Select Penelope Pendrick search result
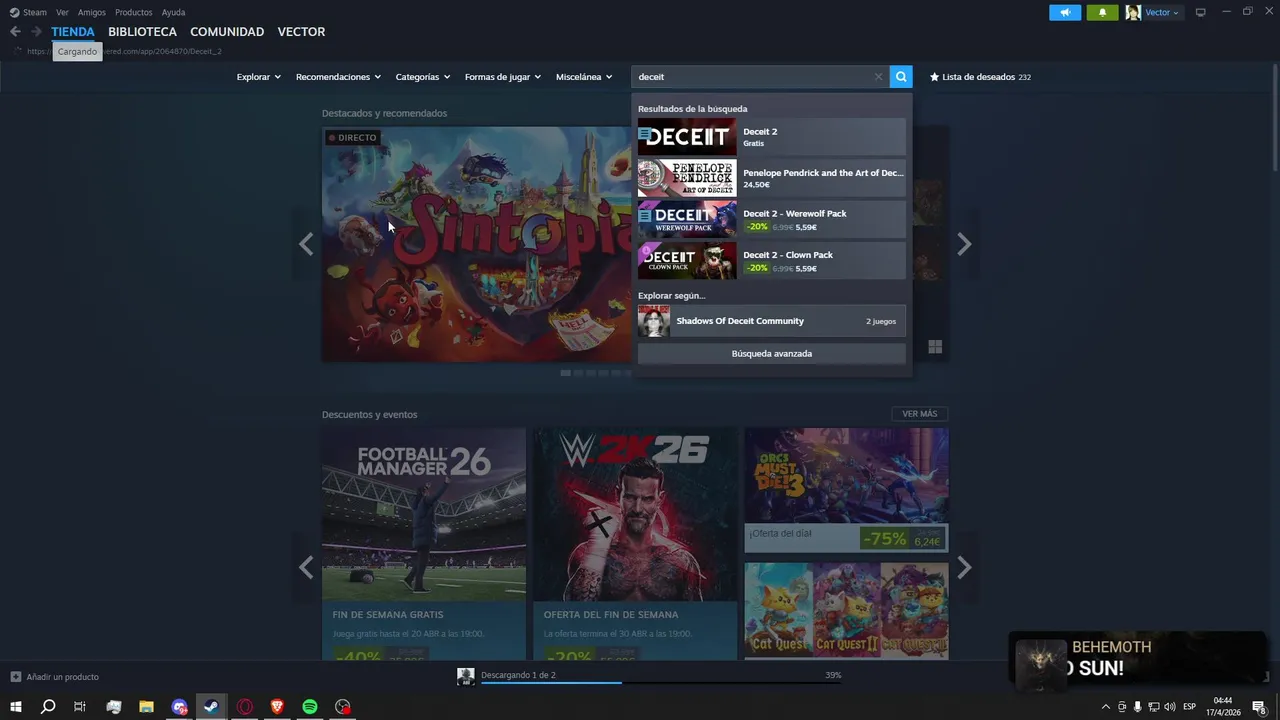 (772, 178)
